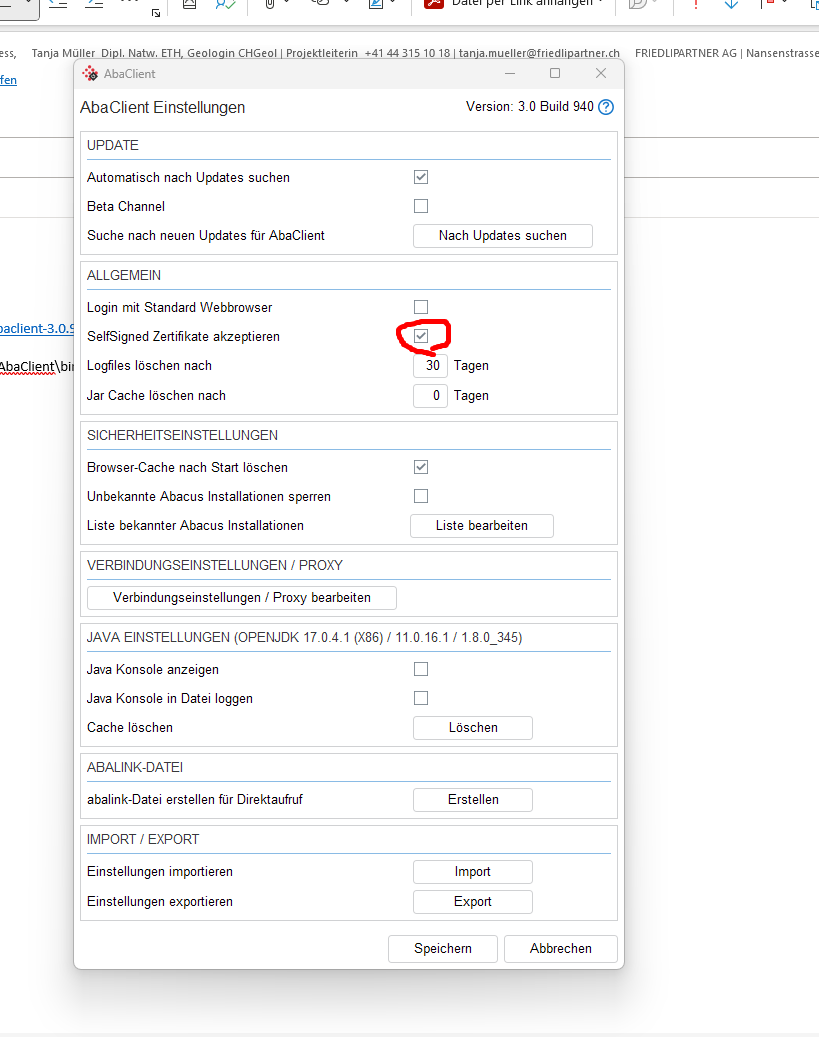This screenshot has height=1037, width=819.
Task: Set low importance arrow in Outlook ribbon
Action: pyautogui.click(x=731, y=4)
